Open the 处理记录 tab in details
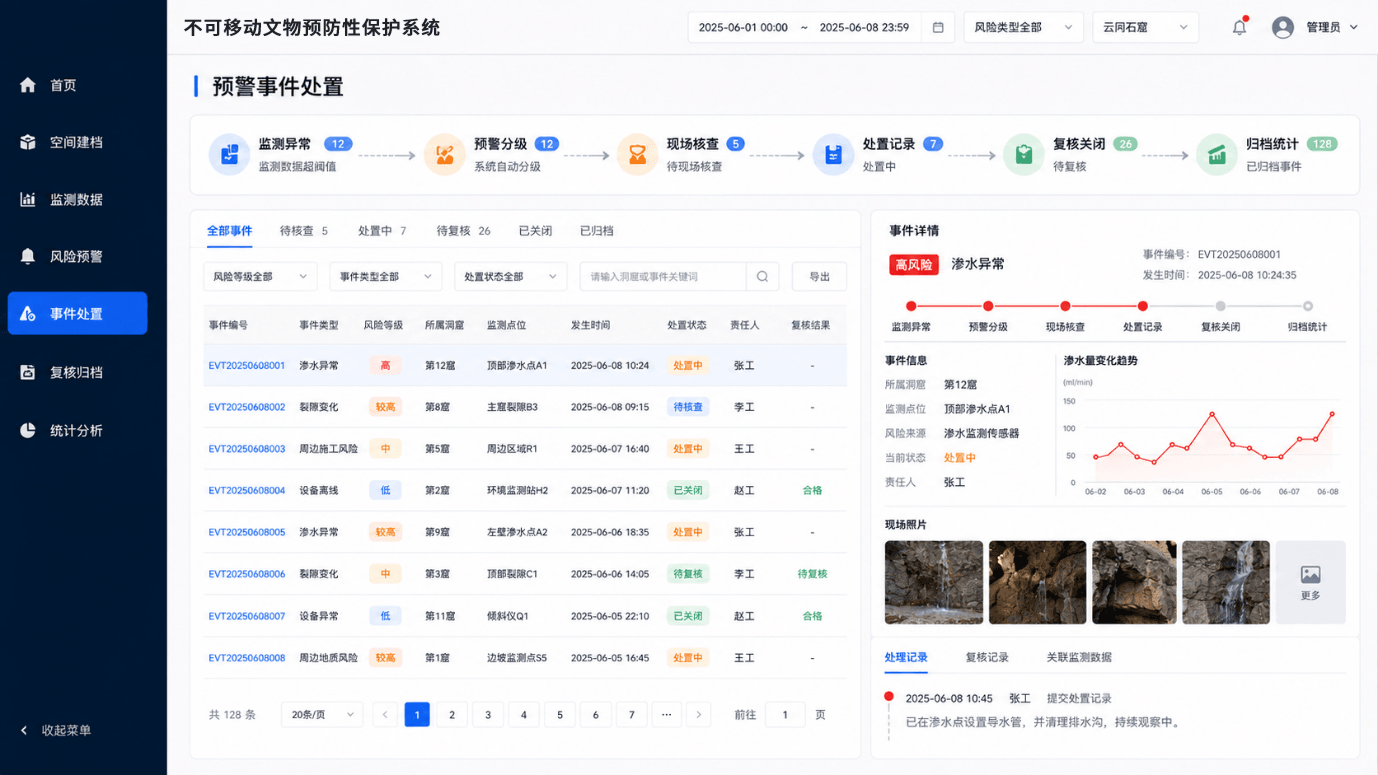 [906, 657]
